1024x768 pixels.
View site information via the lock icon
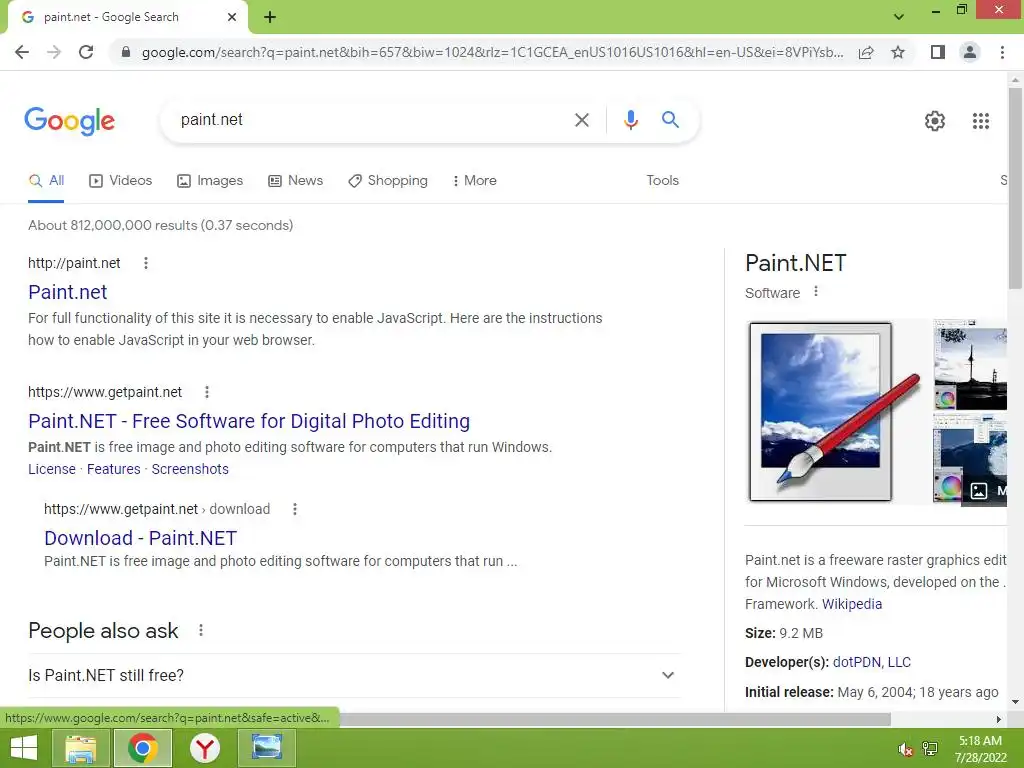pos(126,52)
